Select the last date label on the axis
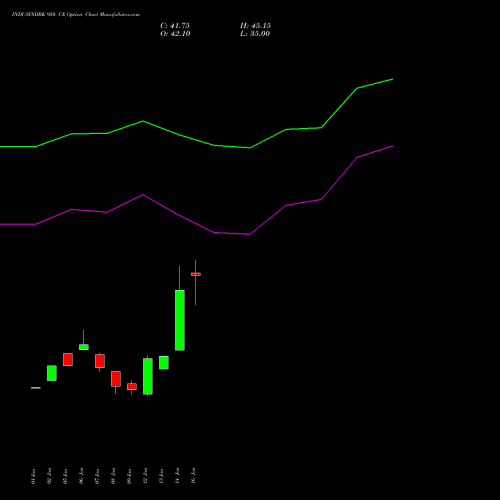The height and width of the screenshot is (500, 500). [193, 476]
